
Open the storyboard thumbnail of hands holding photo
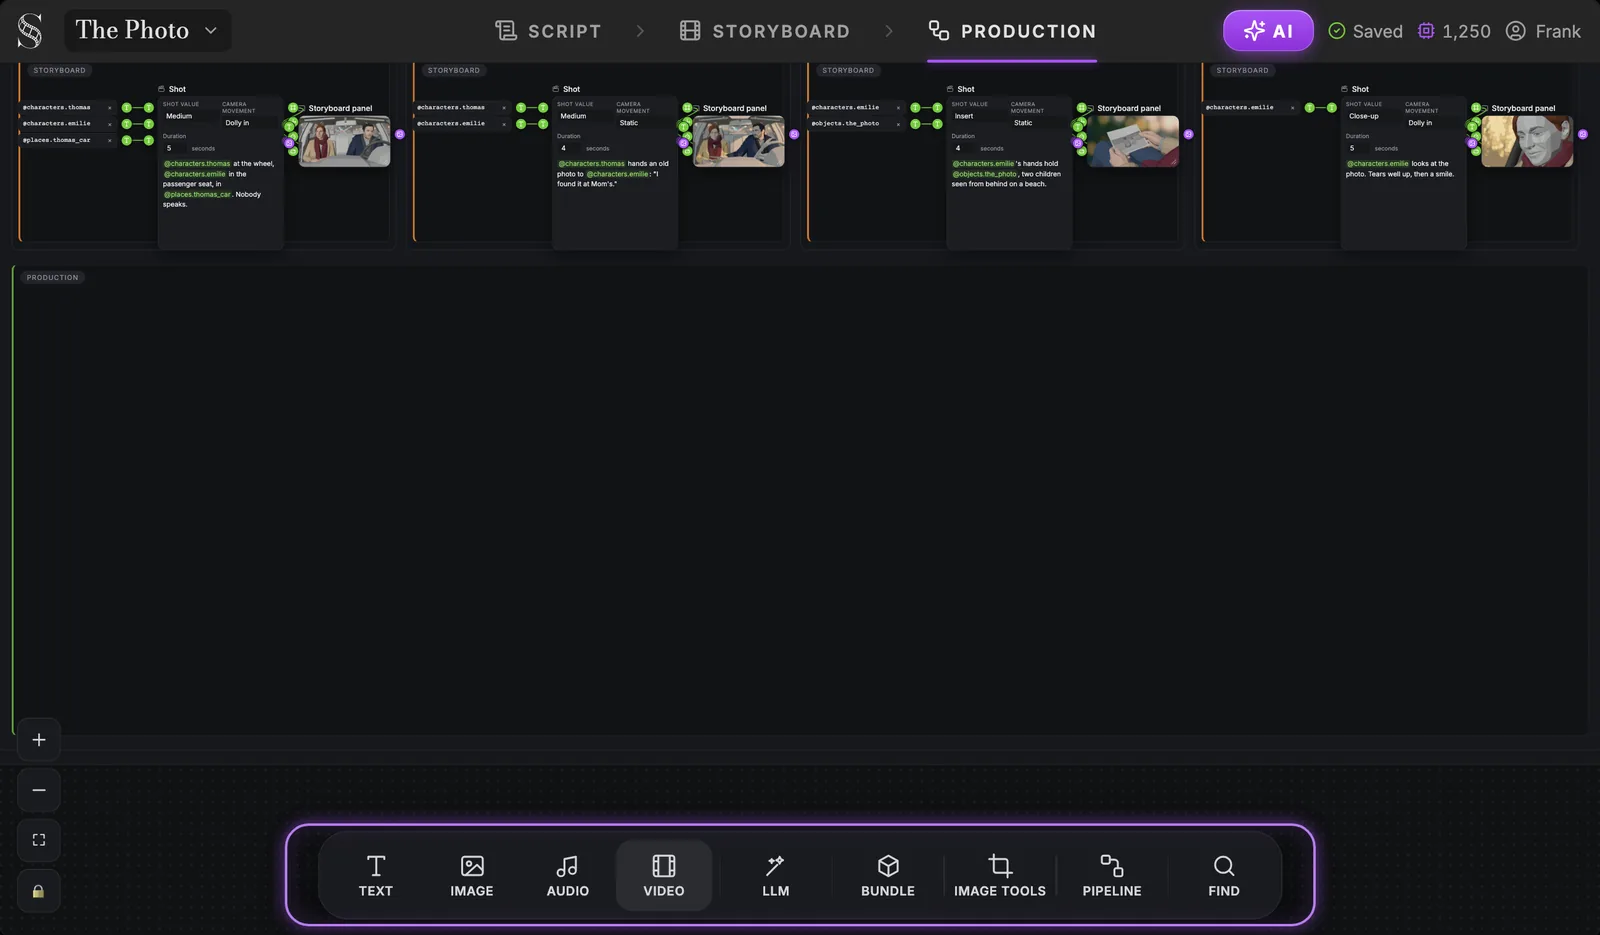click(x=1133, y=141)
